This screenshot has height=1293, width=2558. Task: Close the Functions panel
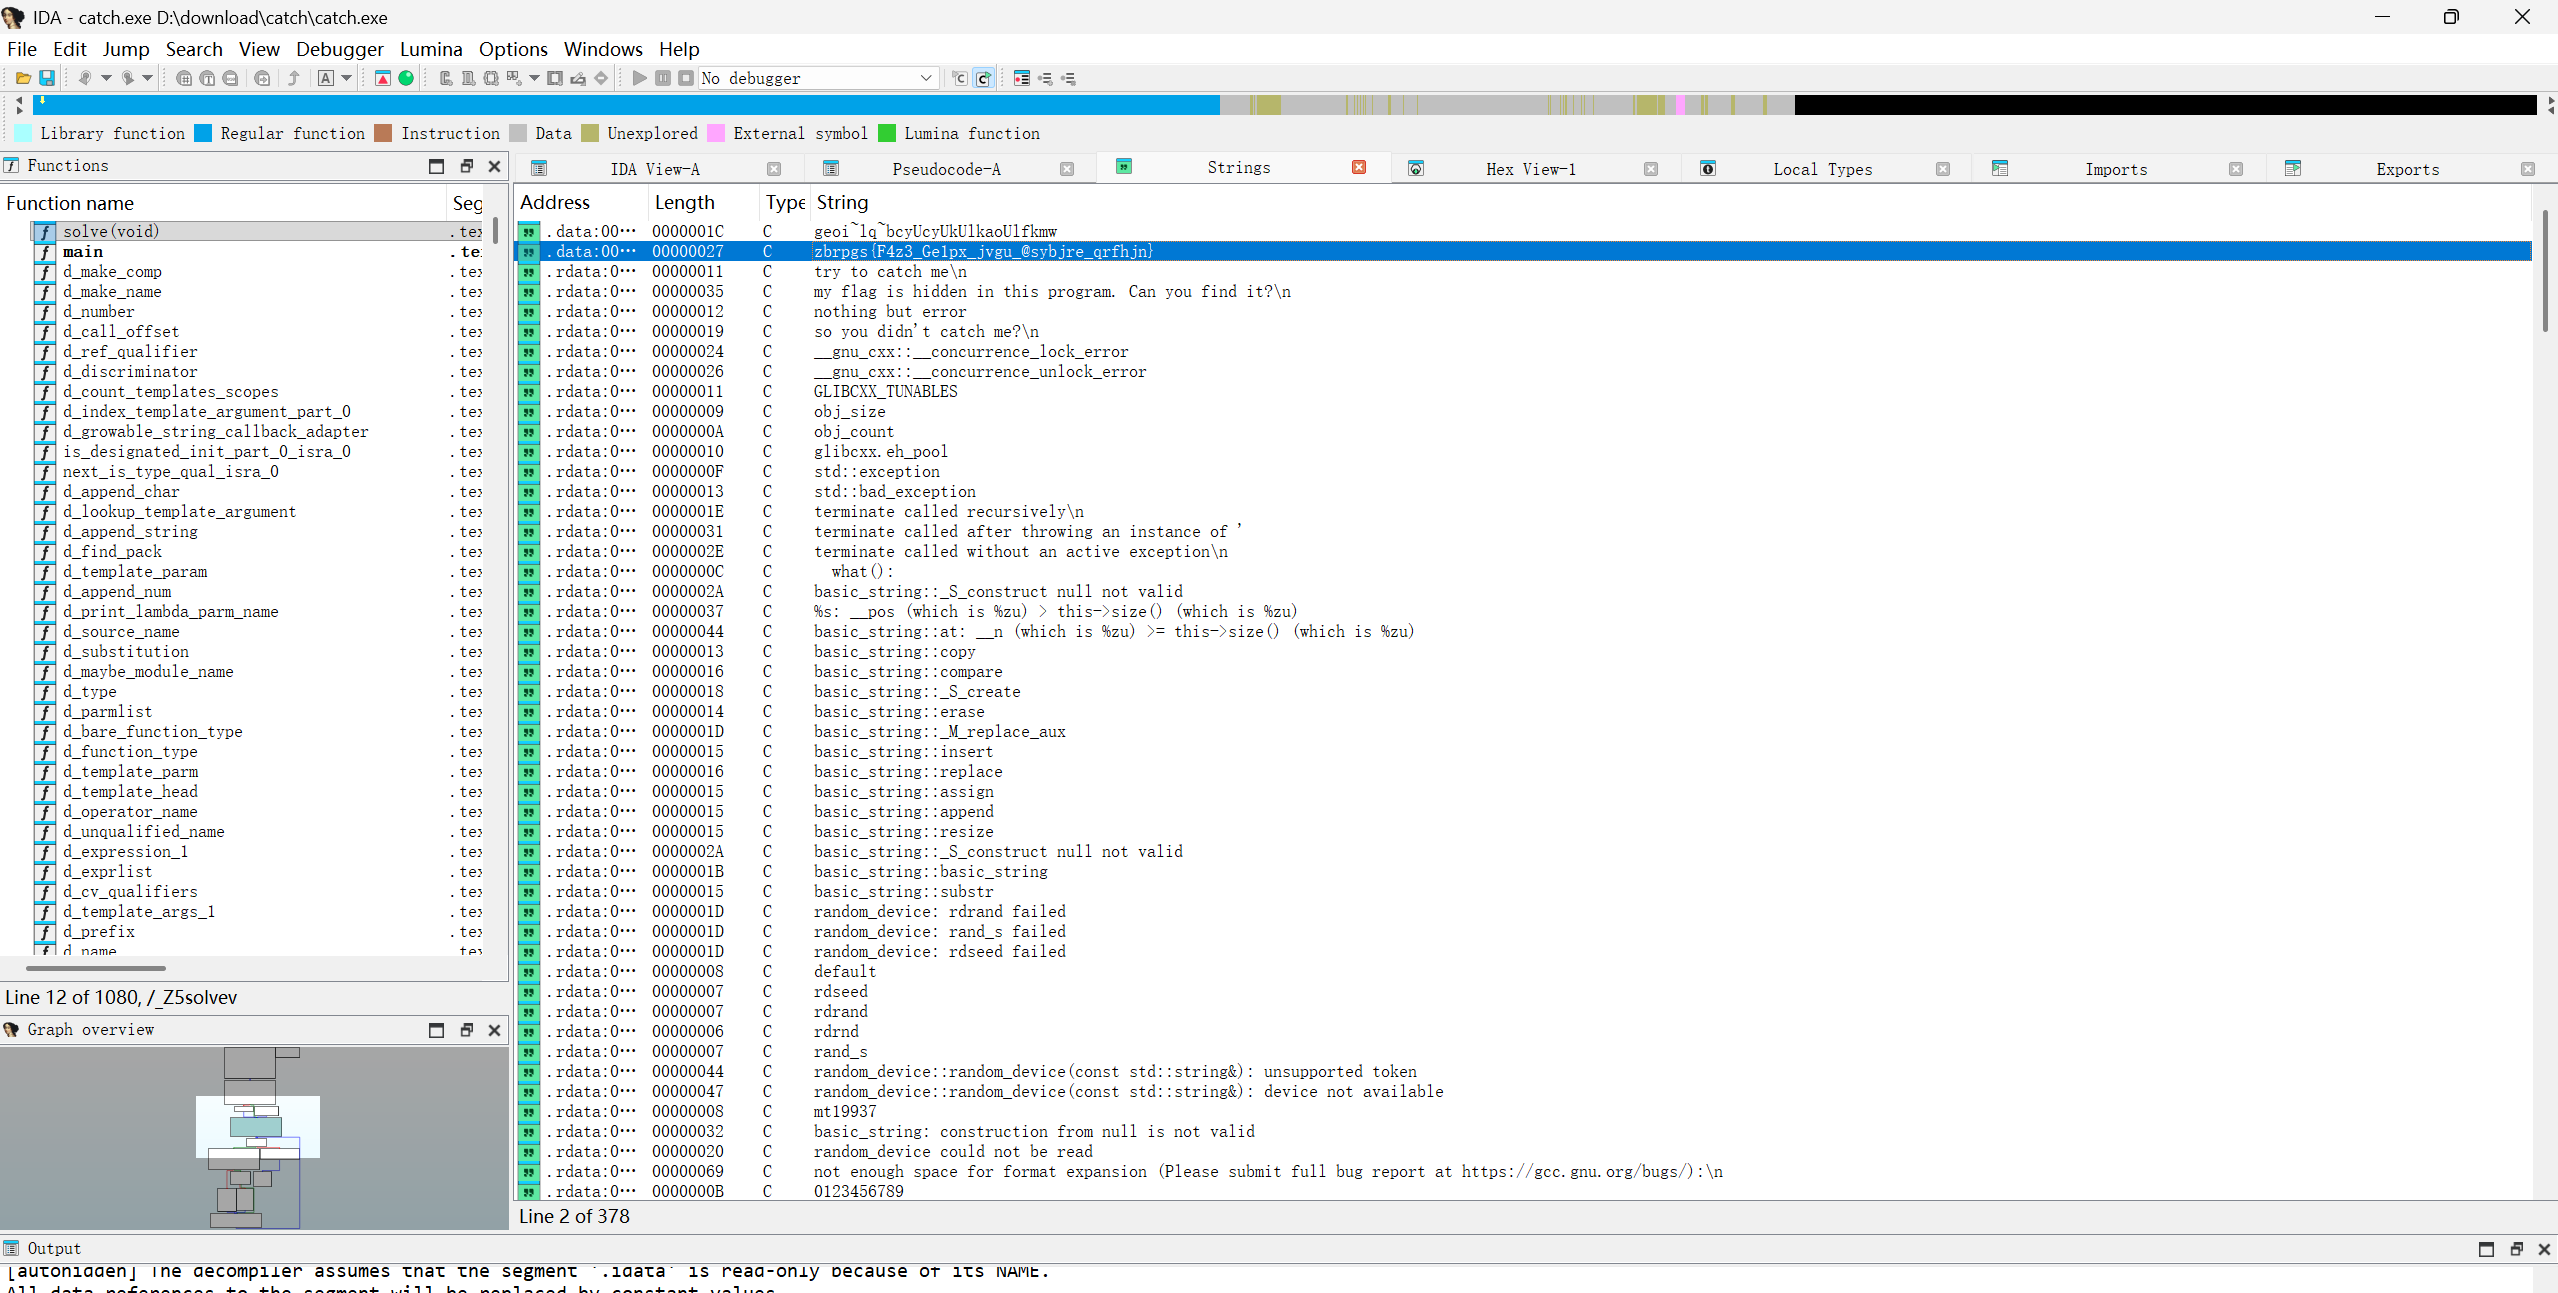coord(494,166)
